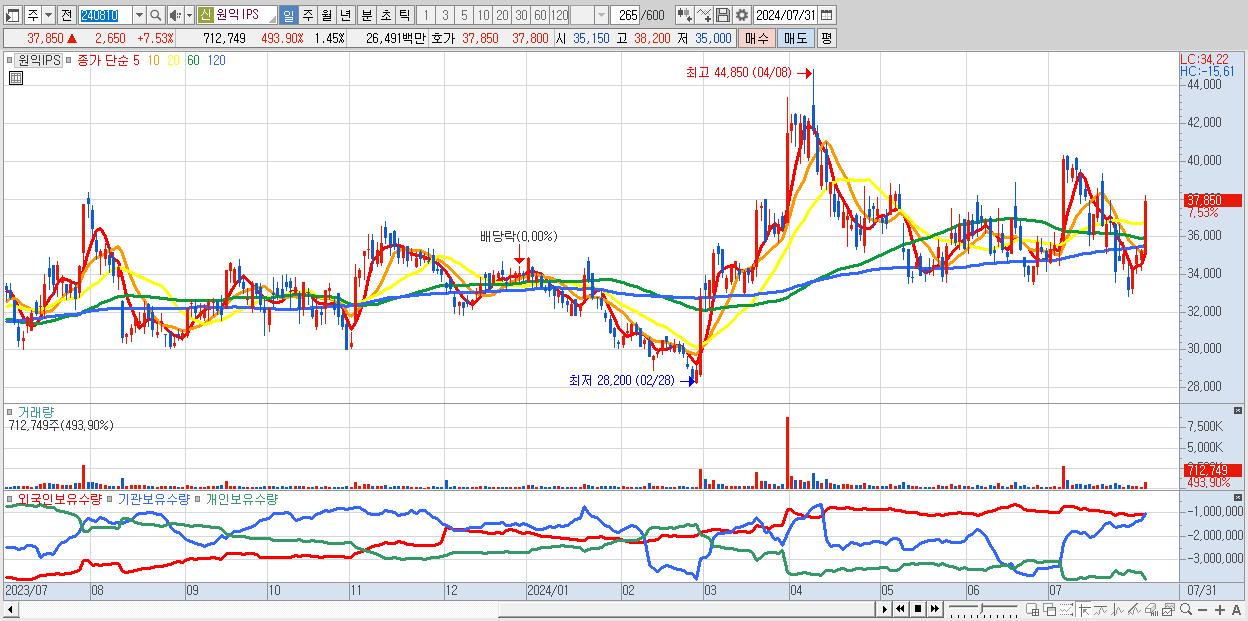Image resolution: width=1248 pixels, height=621 pixels.
Task: Adjust the bottom zoom slider handle
Action: point(981,609)
